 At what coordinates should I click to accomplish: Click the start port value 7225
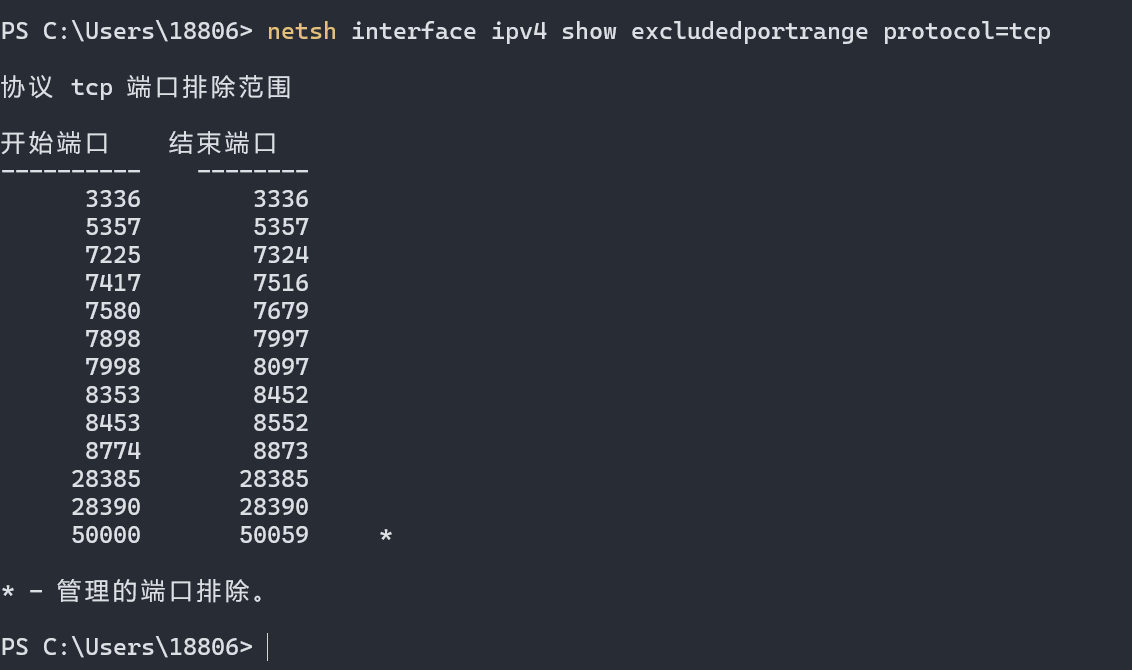[x=113, y=255]
